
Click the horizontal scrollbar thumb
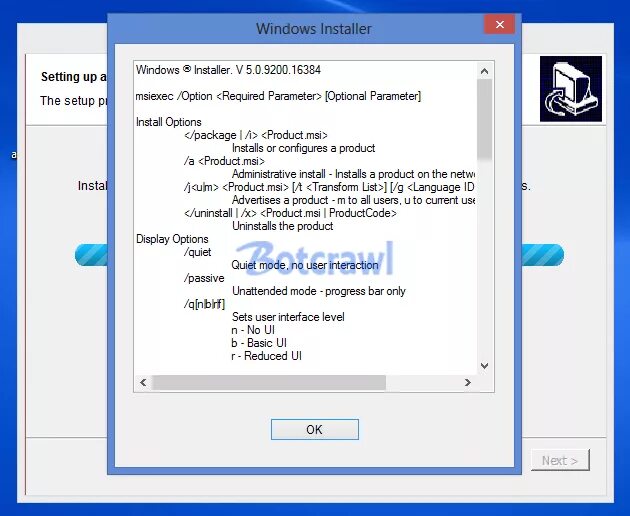tap(269, 382)
